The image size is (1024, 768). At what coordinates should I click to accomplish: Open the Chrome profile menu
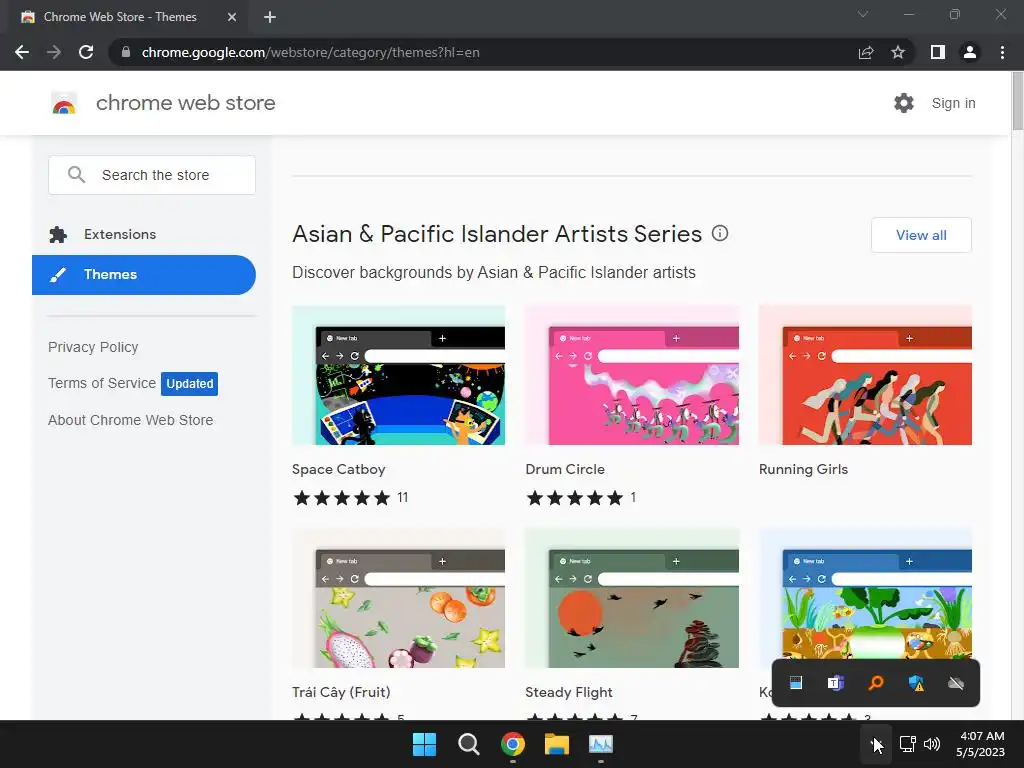pos(970,52)
